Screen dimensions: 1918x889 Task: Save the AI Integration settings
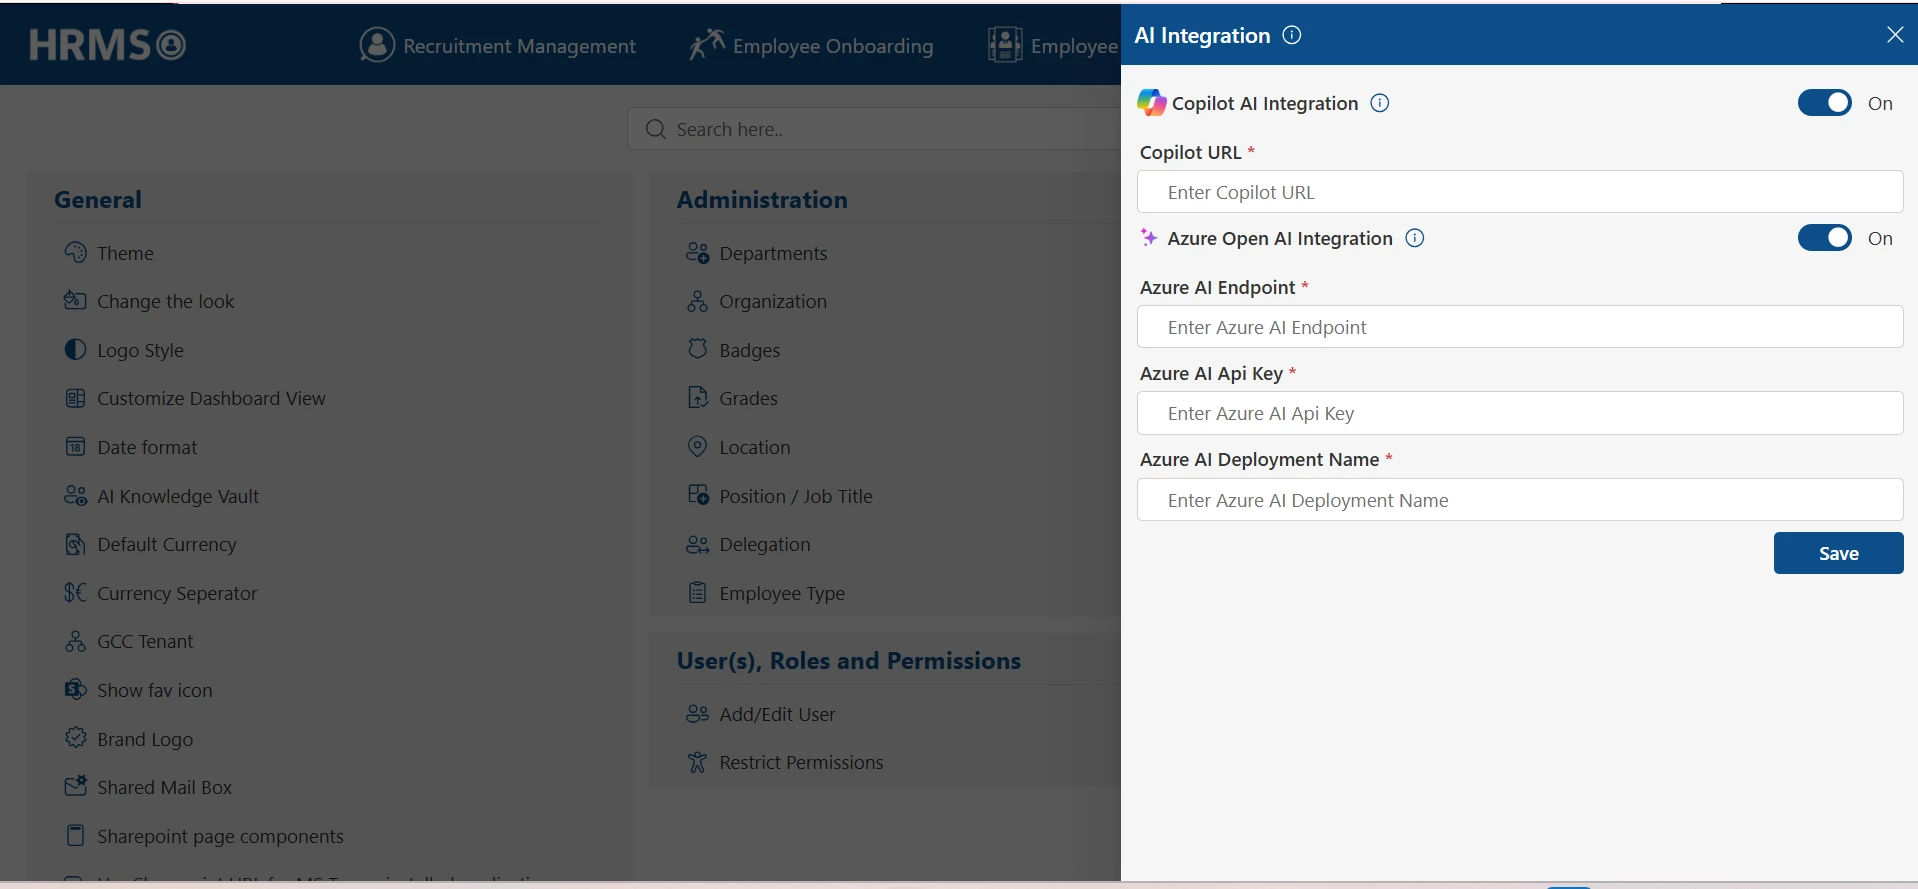click(1838, 553)
